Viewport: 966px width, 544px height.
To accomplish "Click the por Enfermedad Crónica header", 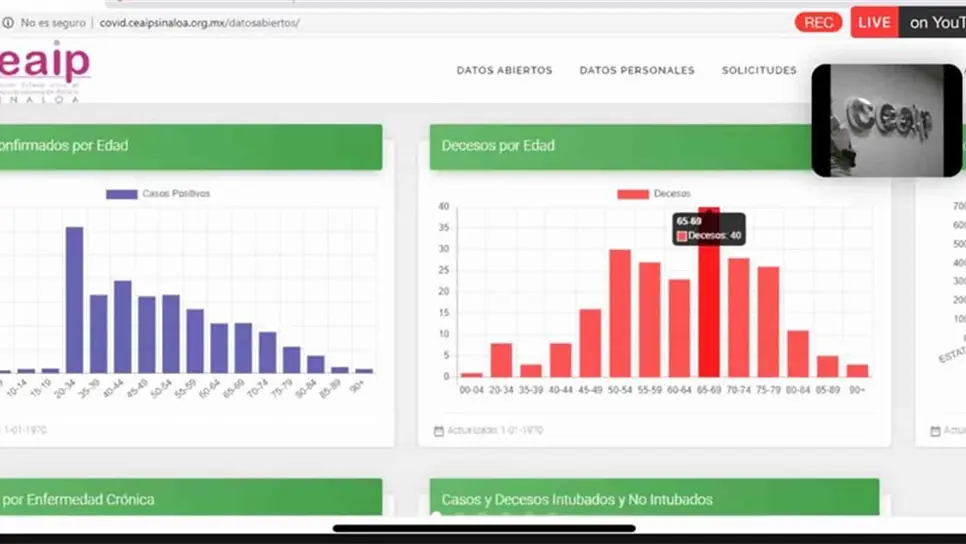I will click(190, 498).
